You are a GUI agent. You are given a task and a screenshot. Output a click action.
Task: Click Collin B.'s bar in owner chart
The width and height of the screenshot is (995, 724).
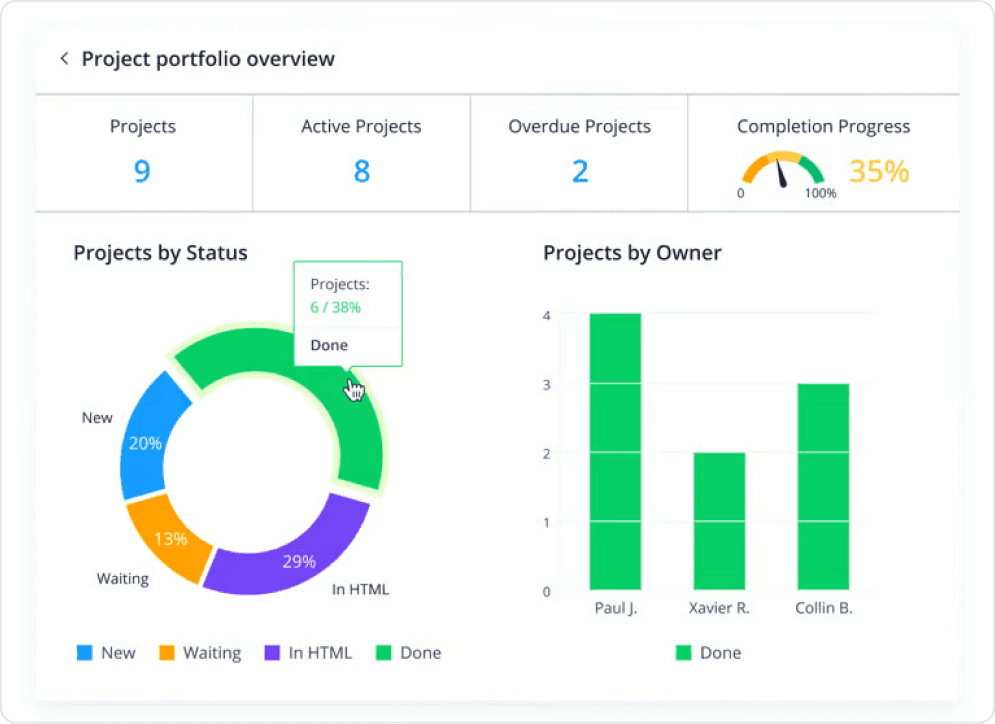pyautogui.click(x=823, y=486)
